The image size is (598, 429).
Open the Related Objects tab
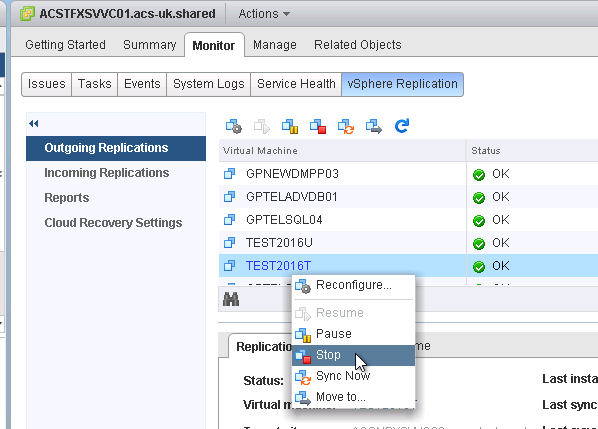358,45
